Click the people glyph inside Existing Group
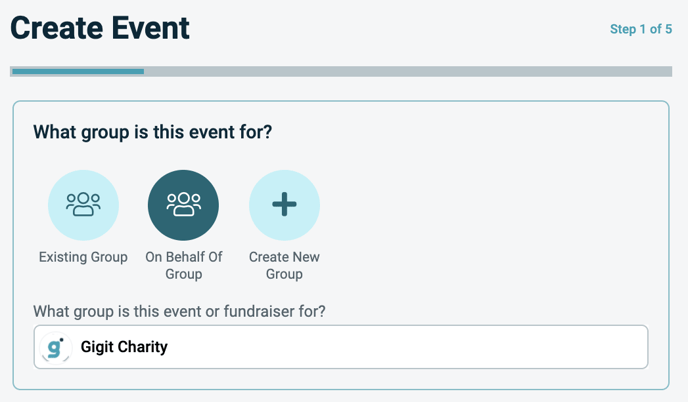 click(83, 204)
